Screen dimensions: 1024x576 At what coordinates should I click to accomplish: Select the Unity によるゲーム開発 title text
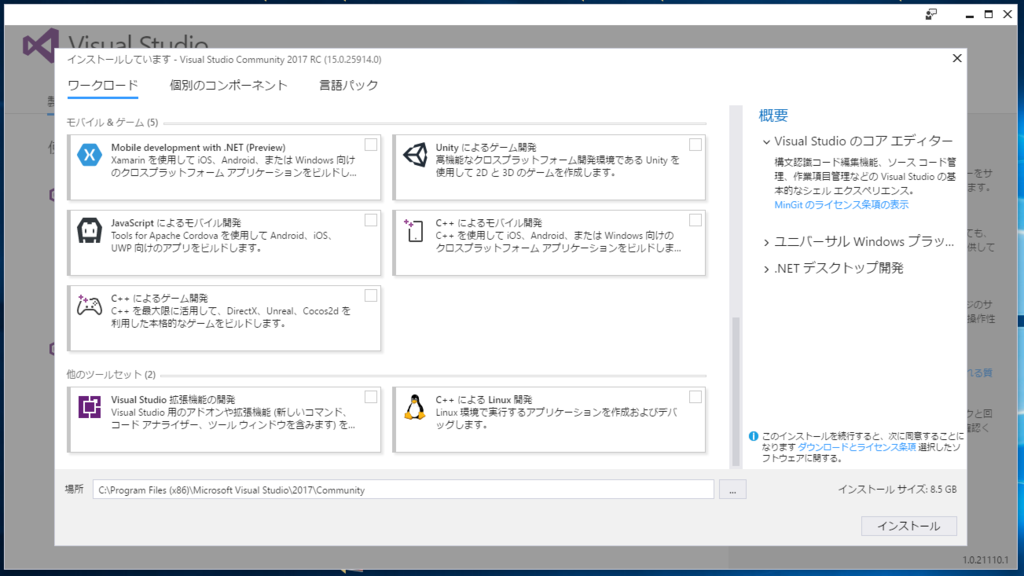point(486,148)
